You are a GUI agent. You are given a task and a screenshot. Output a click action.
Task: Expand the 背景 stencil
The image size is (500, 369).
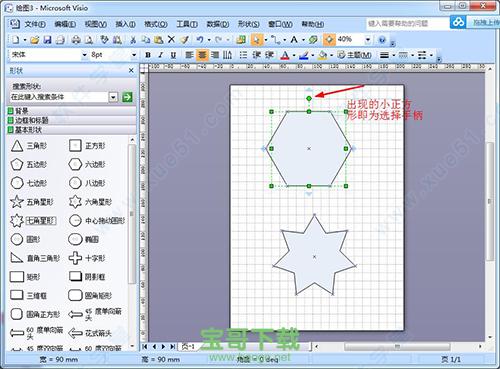(x=71, y=111)
